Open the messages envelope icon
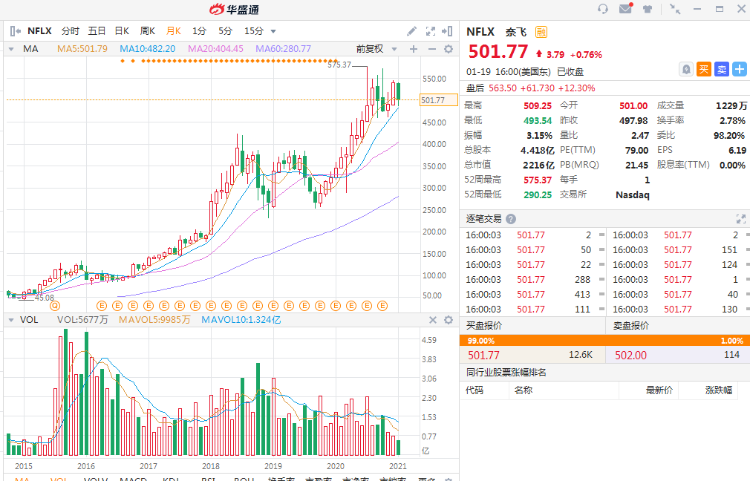The height and width of the screenshot is (481, 750). click(626, 9)
